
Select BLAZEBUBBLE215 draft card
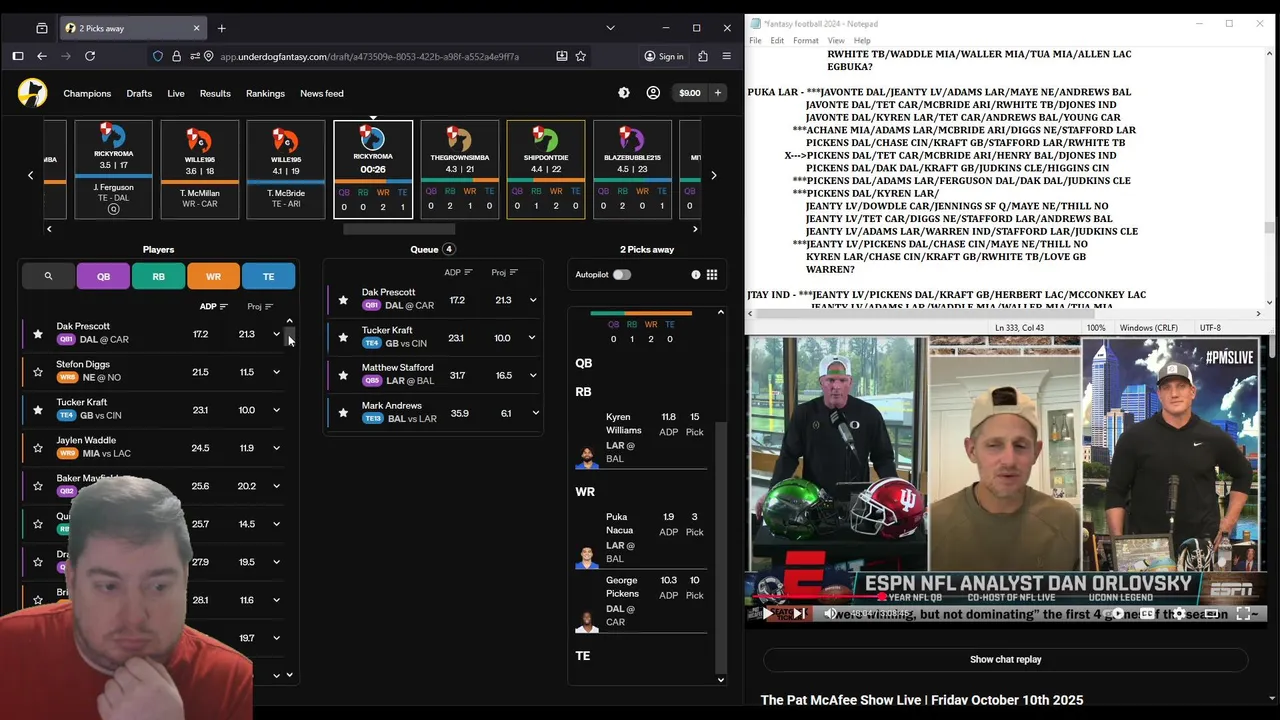[x=632, y=169]
